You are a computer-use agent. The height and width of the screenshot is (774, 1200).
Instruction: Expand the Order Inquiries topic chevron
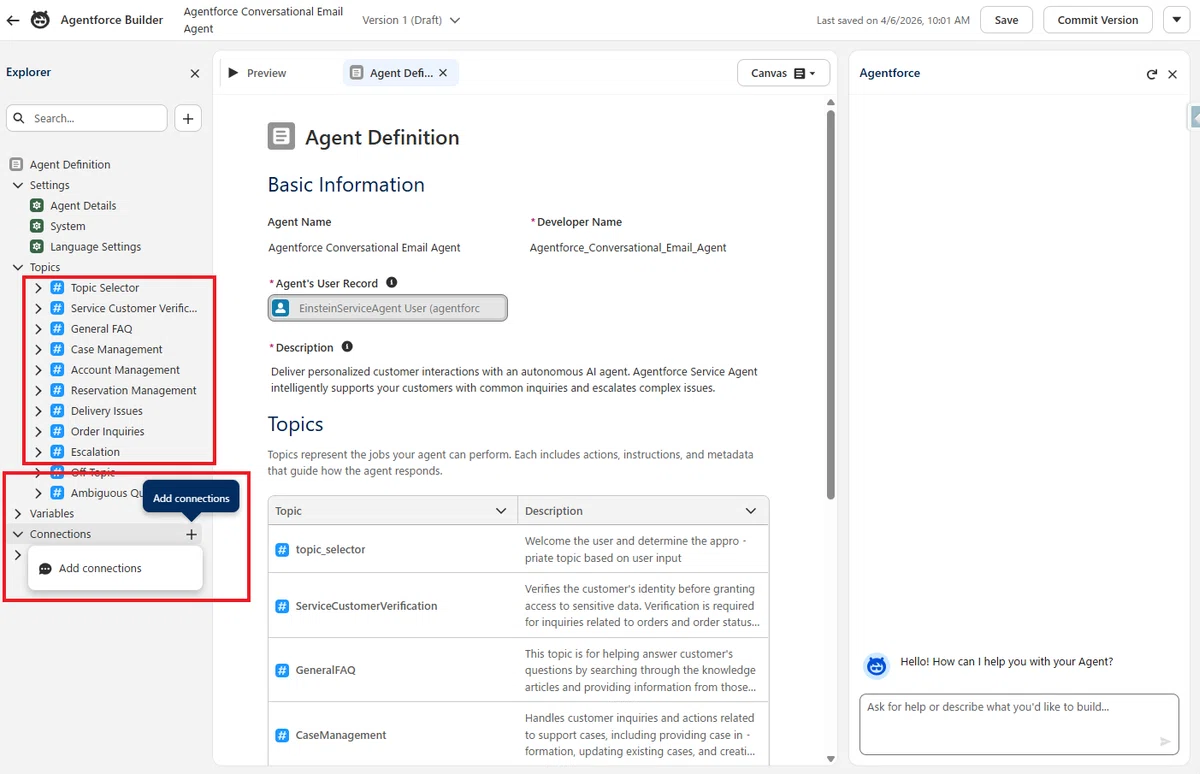(x=38, y=431)
